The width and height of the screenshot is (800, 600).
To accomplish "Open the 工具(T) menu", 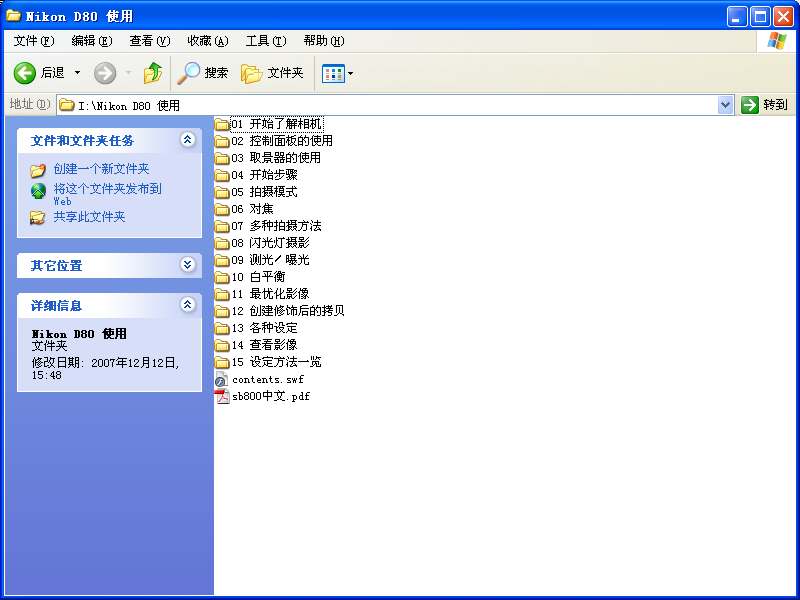I will point(266,41).
